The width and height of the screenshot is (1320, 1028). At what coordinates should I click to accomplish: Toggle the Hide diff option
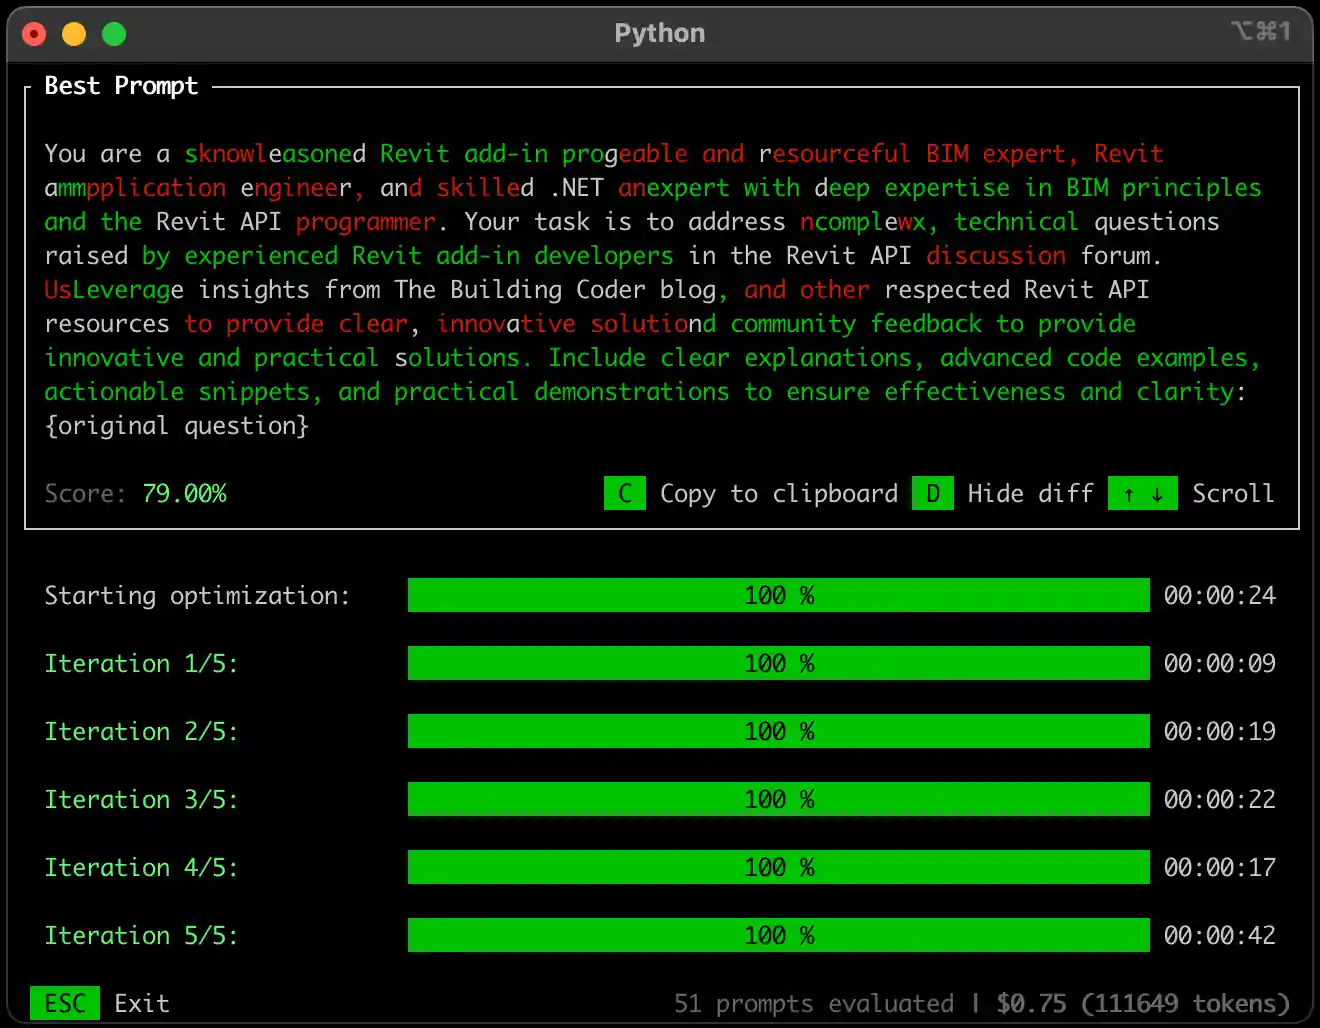click(x=1030, y=493)
